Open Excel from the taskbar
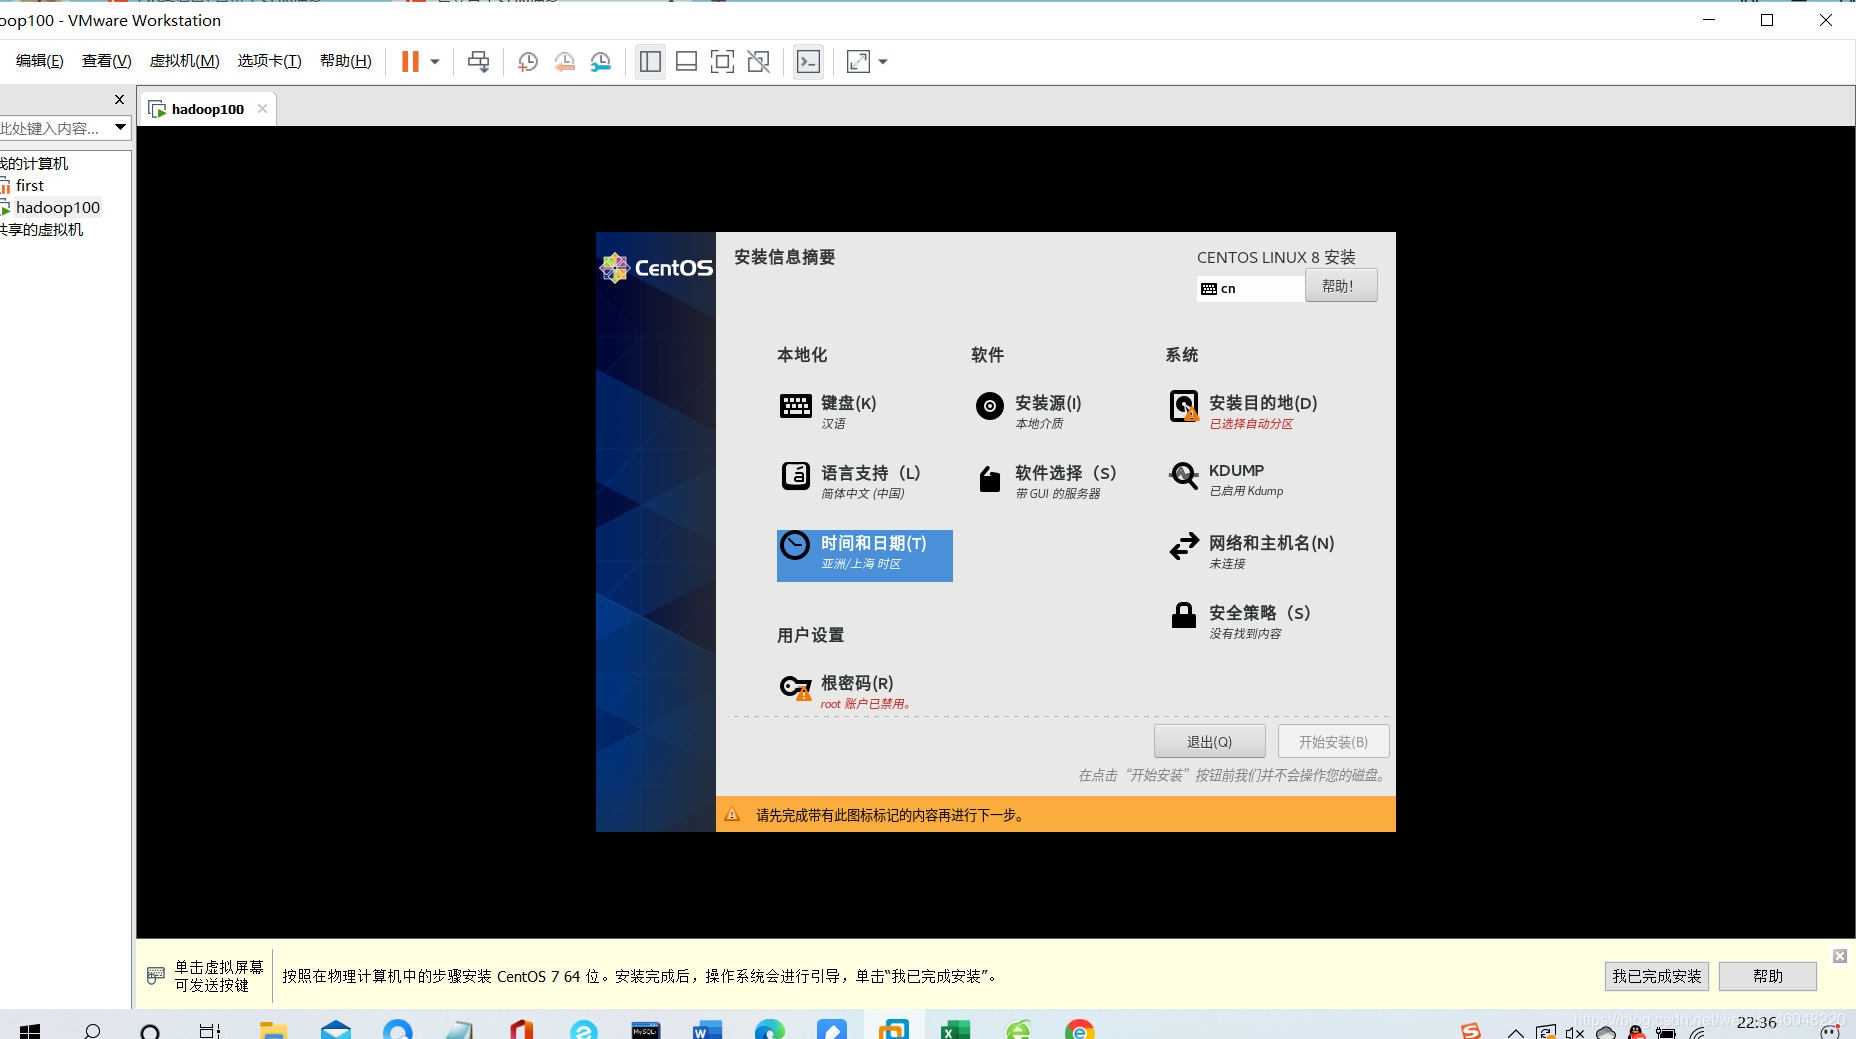This screenshot has height=1039, width=1856. click(955, 1030)
